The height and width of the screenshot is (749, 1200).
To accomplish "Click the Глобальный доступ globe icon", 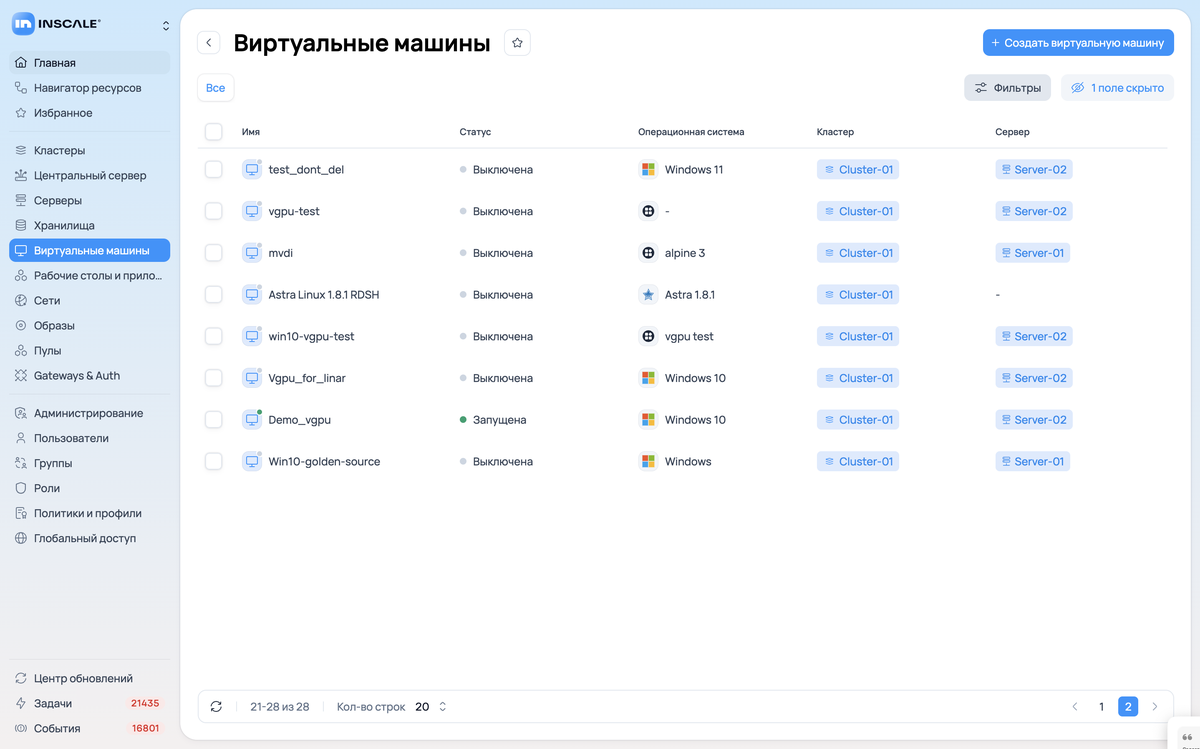I will pyautogui.click(x=21, y=538).
